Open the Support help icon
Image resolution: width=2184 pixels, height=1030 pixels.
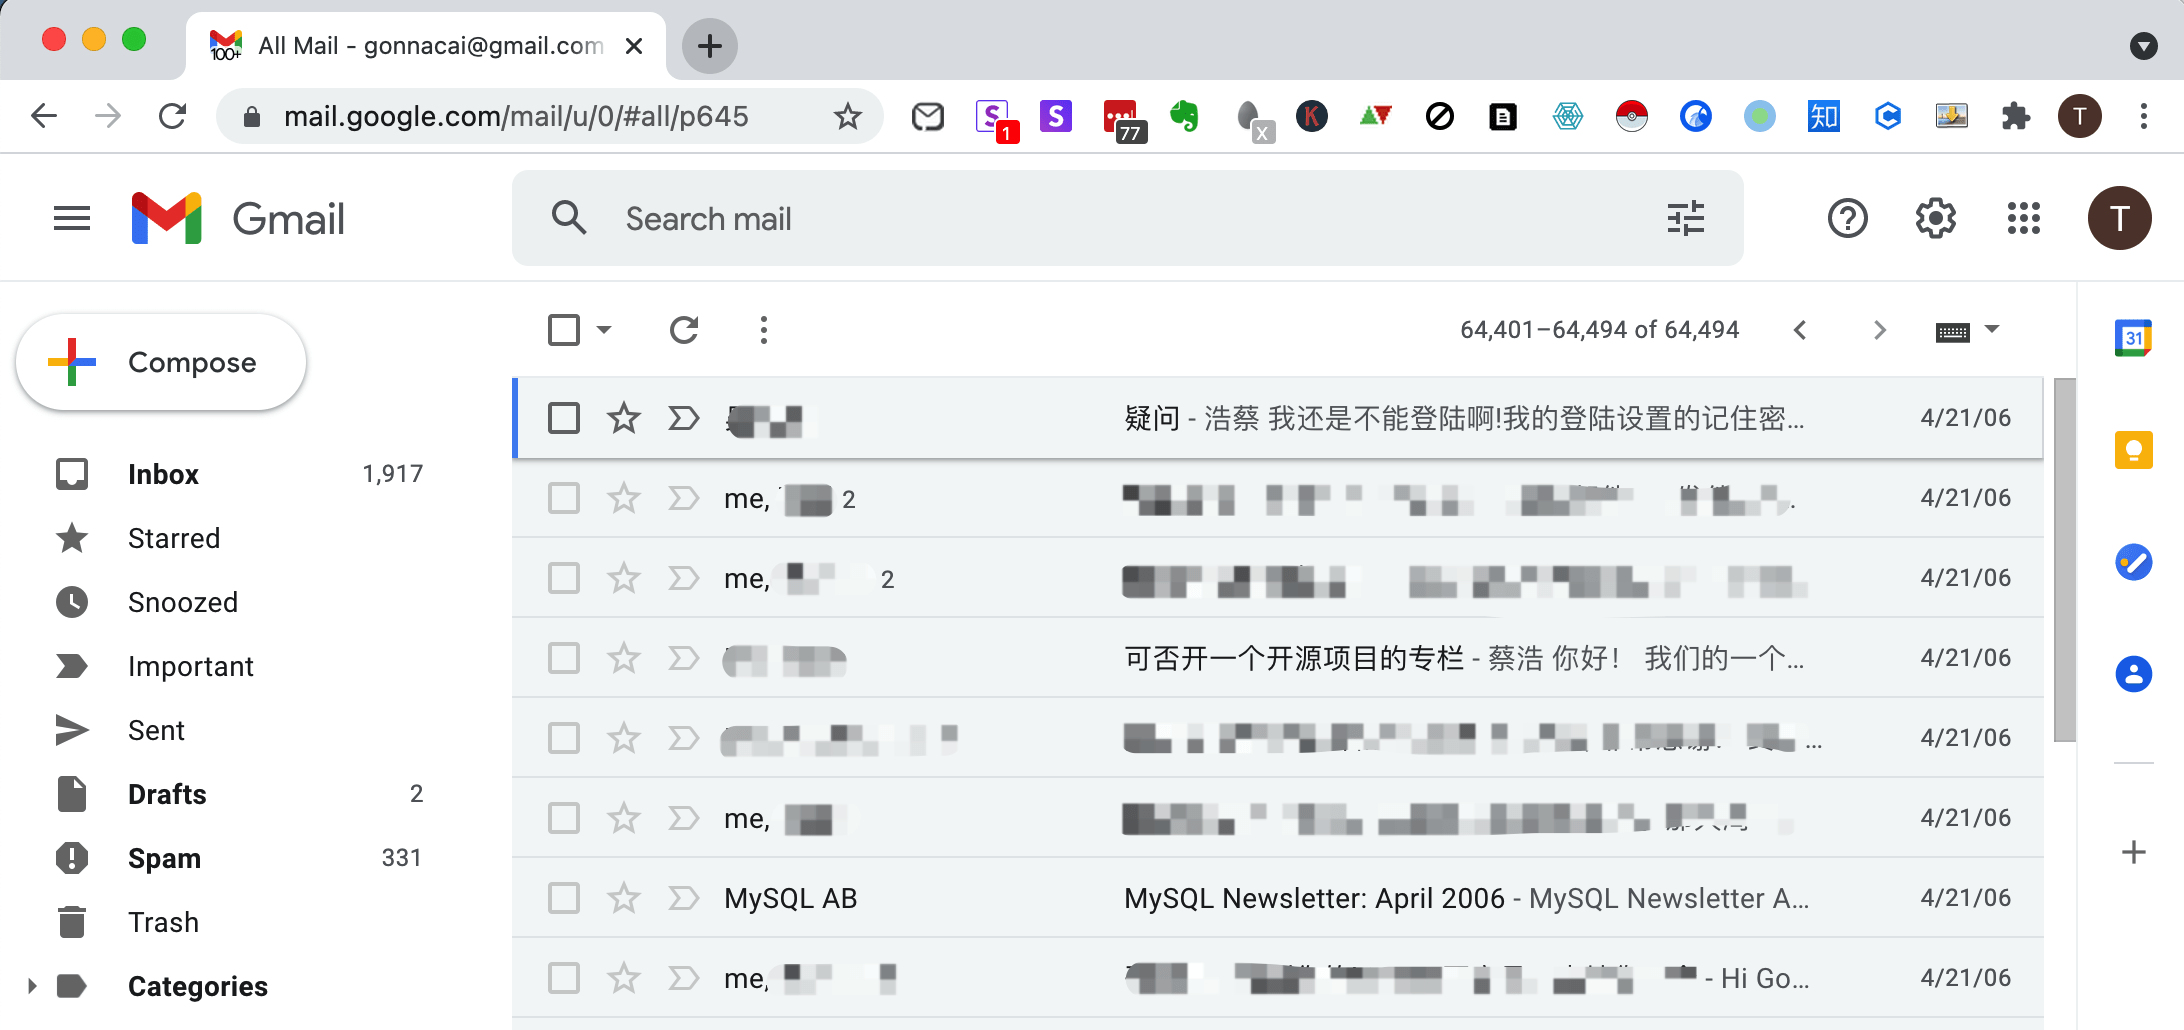coord(1847,218)
